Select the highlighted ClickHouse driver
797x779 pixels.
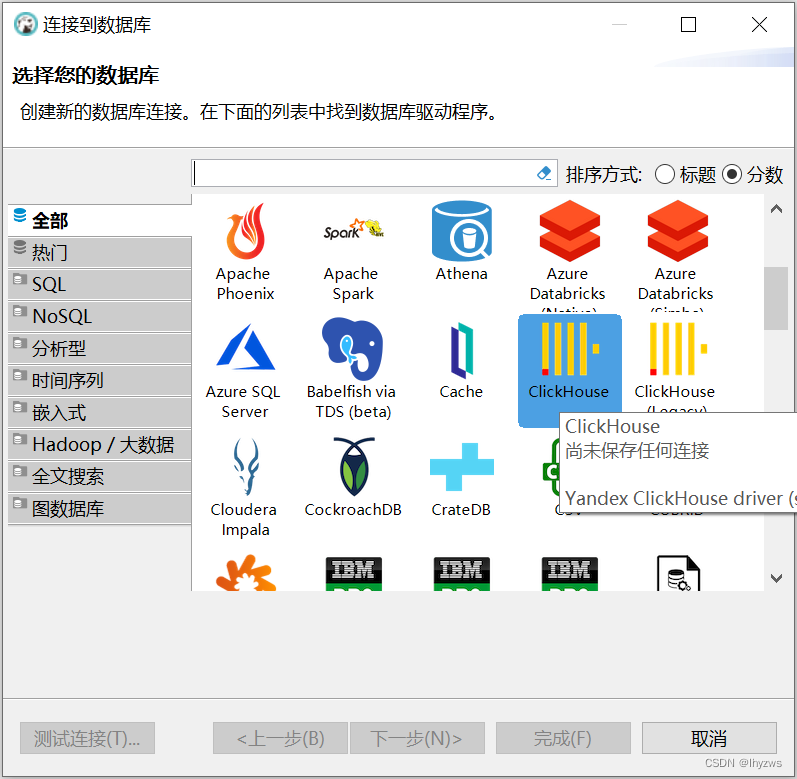pyautogui.click(x=569, y=370)
